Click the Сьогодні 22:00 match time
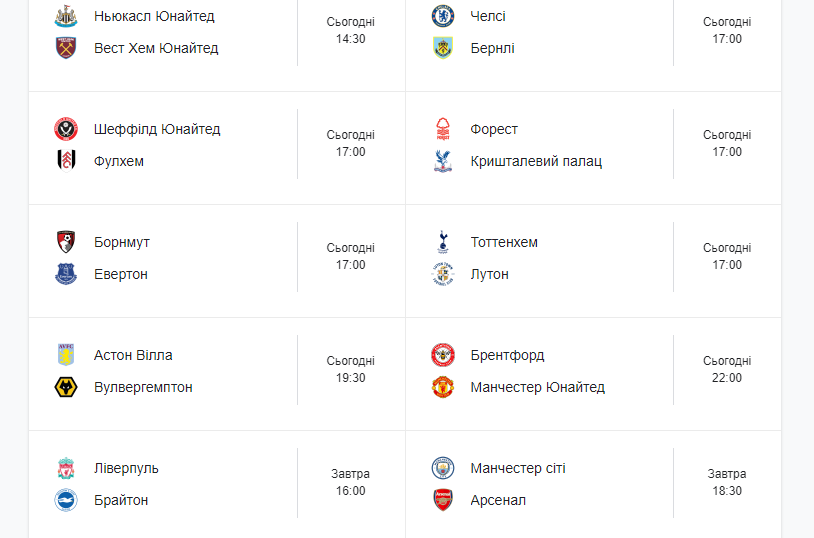The height and width of the screenshot is (538, 814). (727, 369)
